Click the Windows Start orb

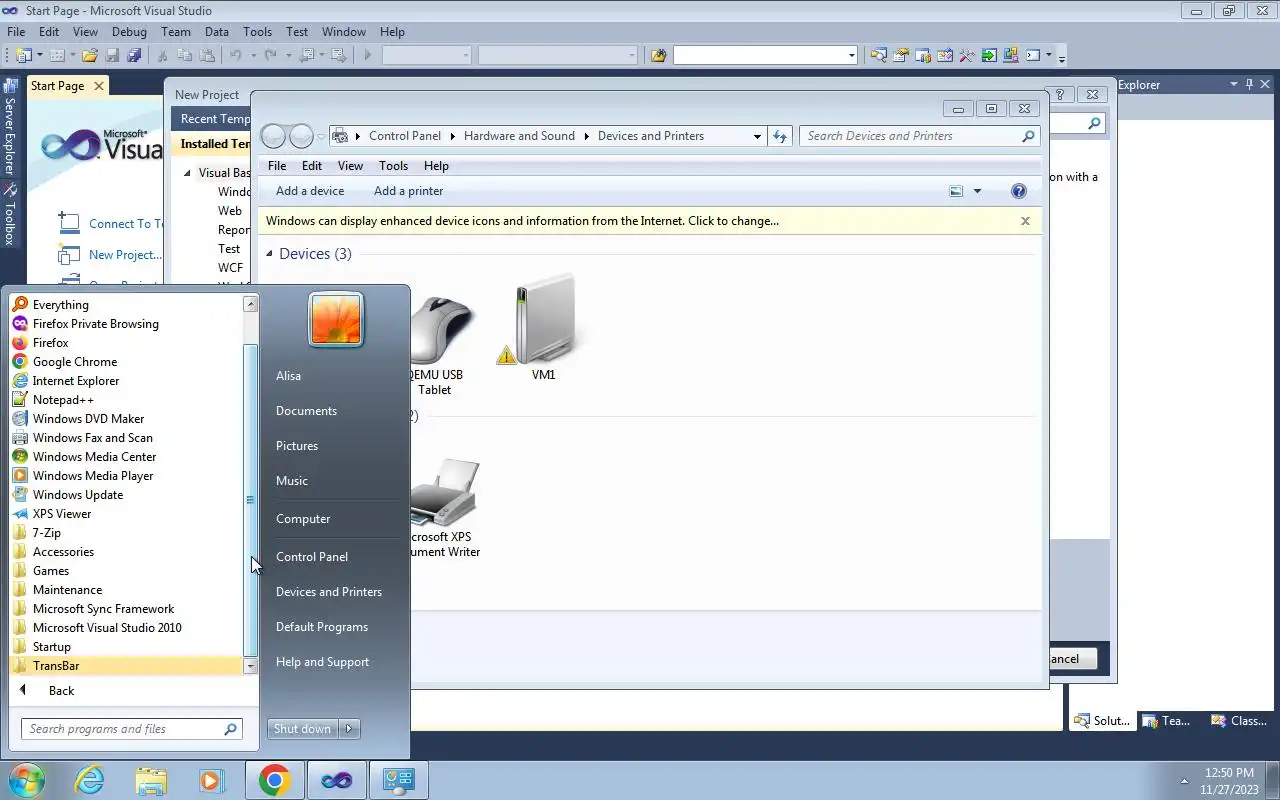click(27, 780)
